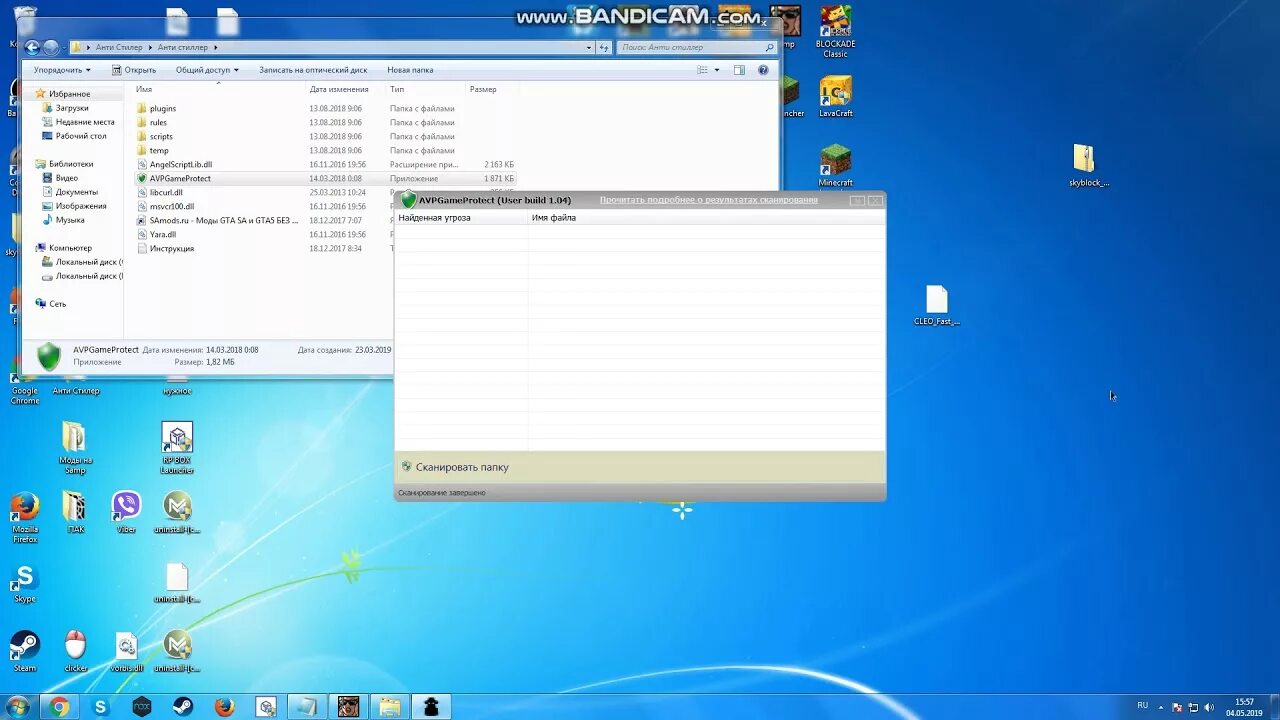Click first Анти Стилер breadcrumb in address bar

tap(119, 47)
